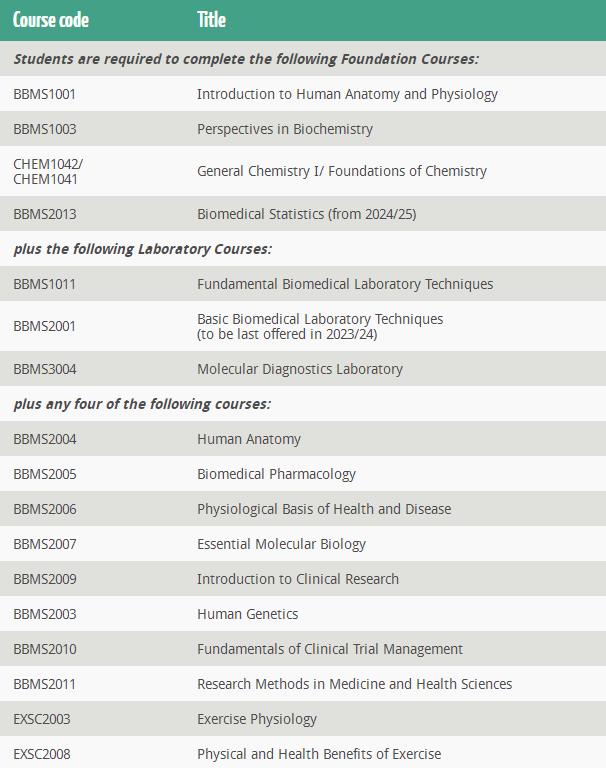Click the Course code column header

pyautogui.click(x=51, y=20)
